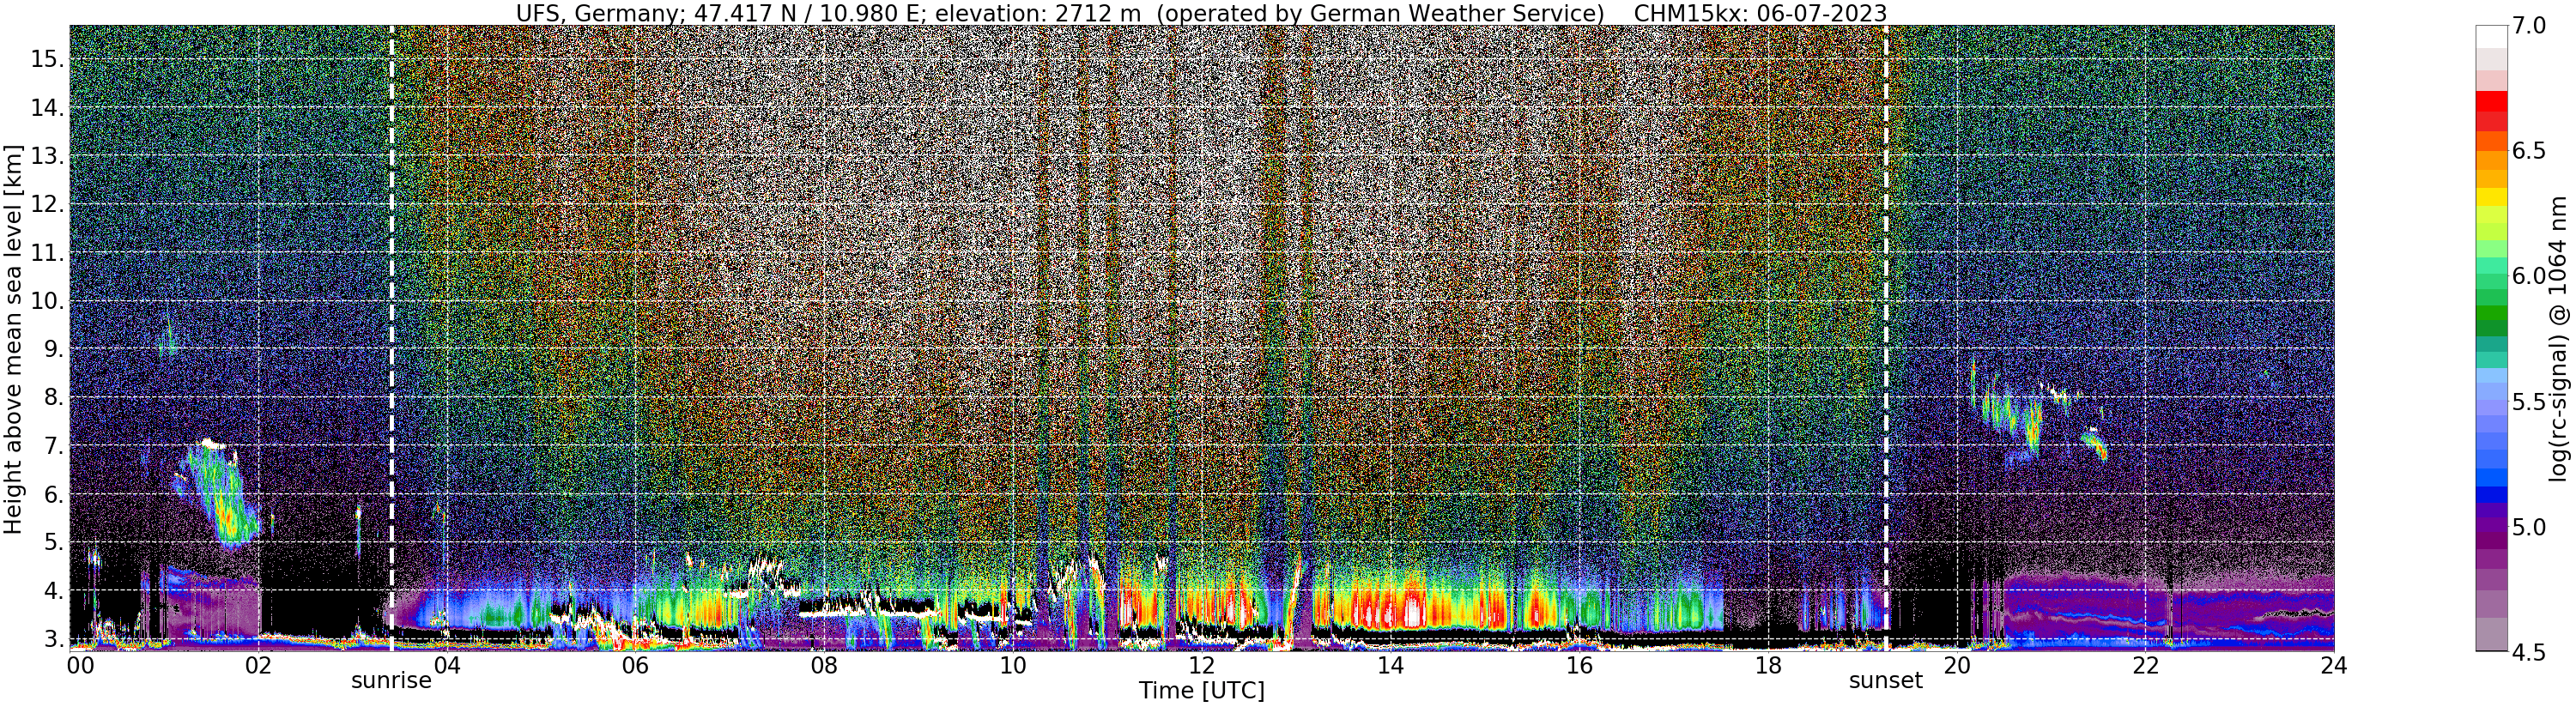The width and height of the screenshot is (2576, 707).
Task: Click the height tick label '9.'
Action: [54, 349]
